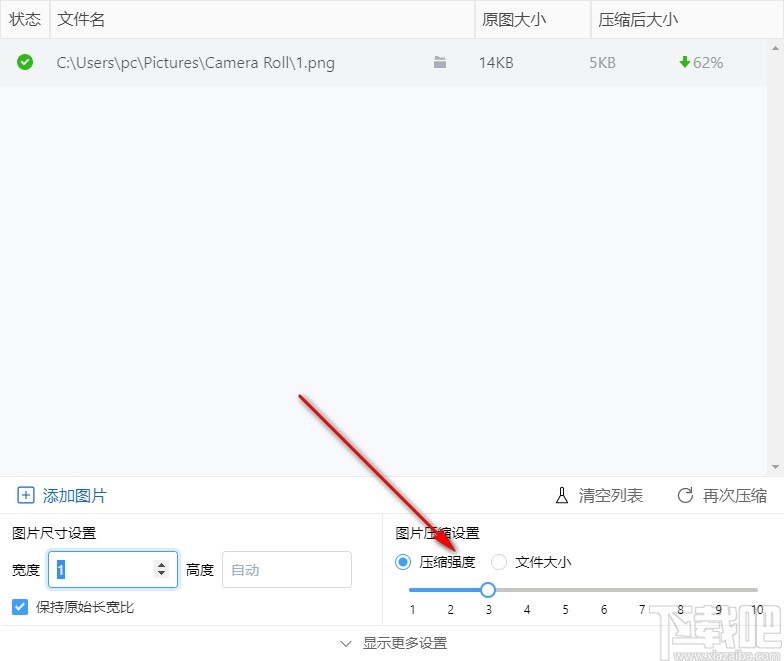Click the 再次压缩 button text

coord(734,496)
